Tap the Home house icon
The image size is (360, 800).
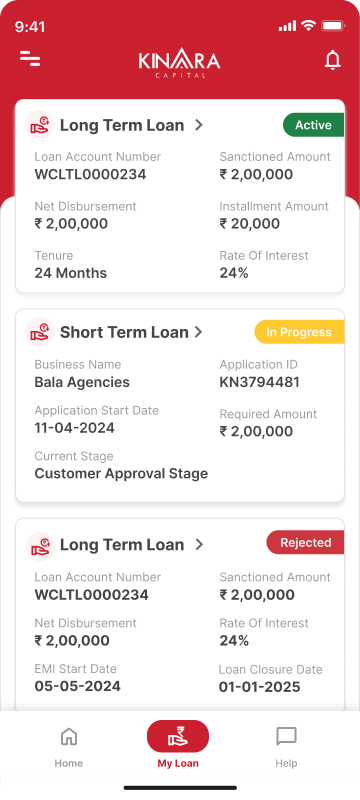pos(69,737)
